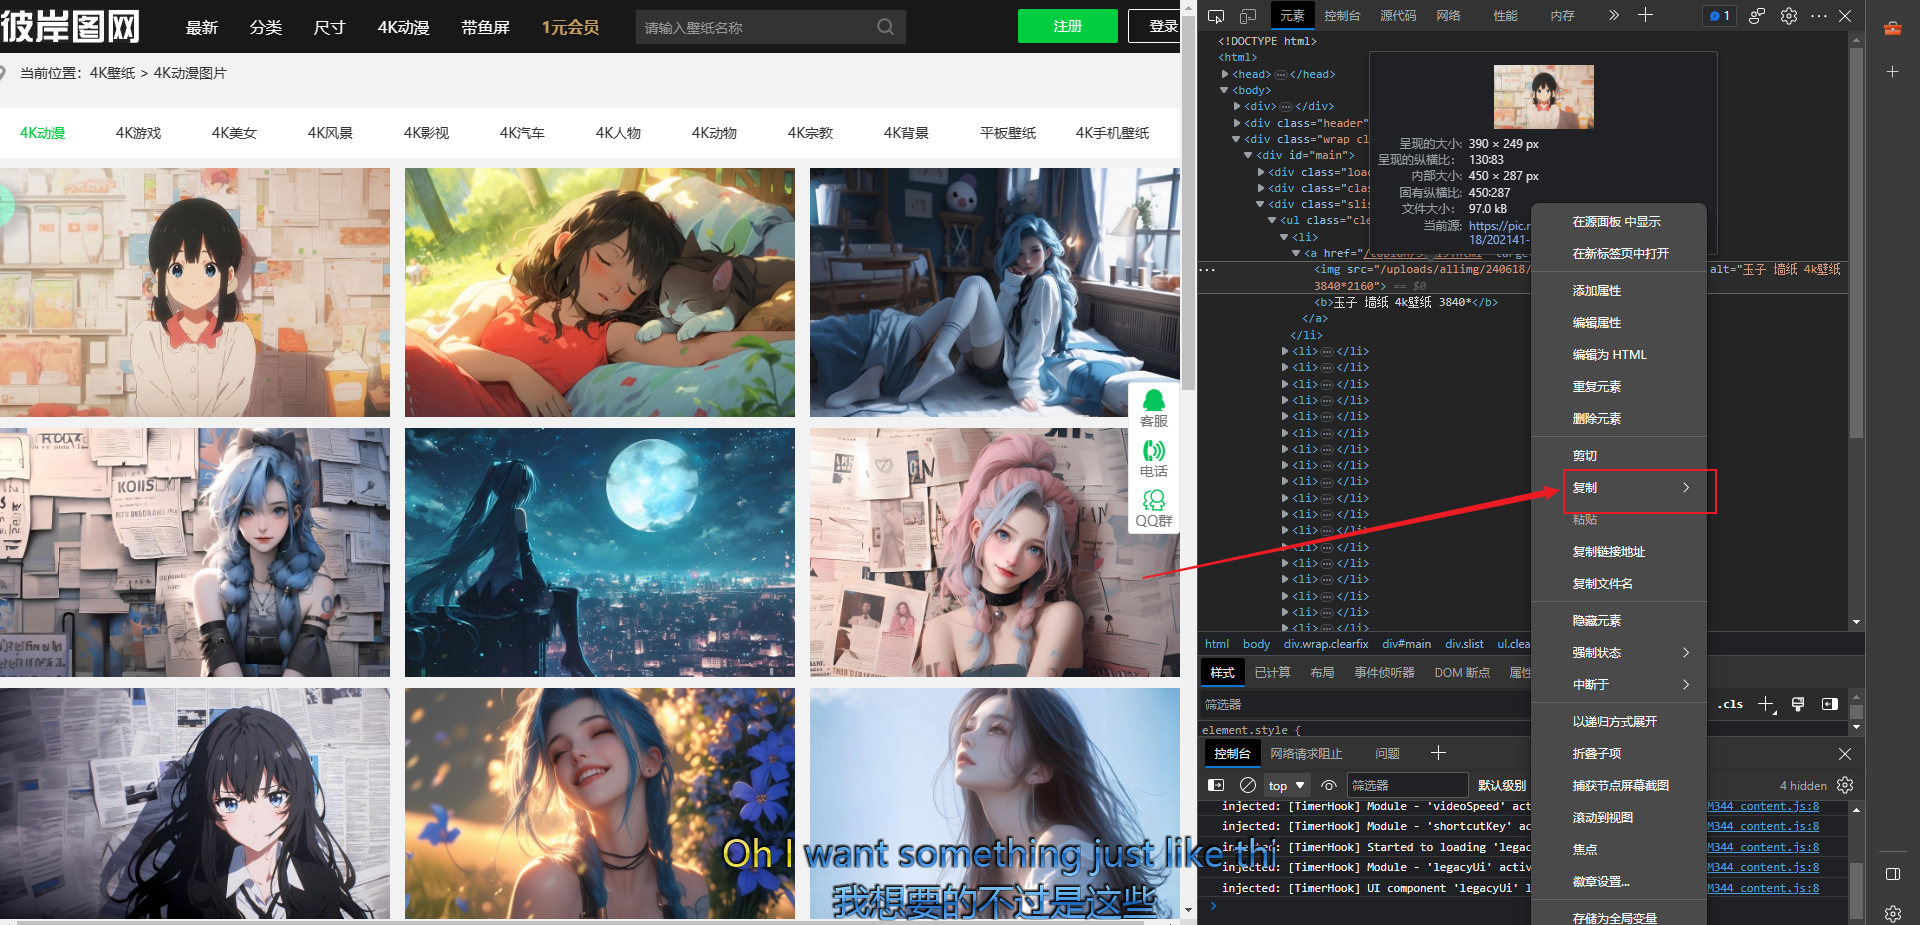This screenshot has height=925, width=1920.
Task: Open the full moon night city wallpaper
Action: tap(600, 552)
